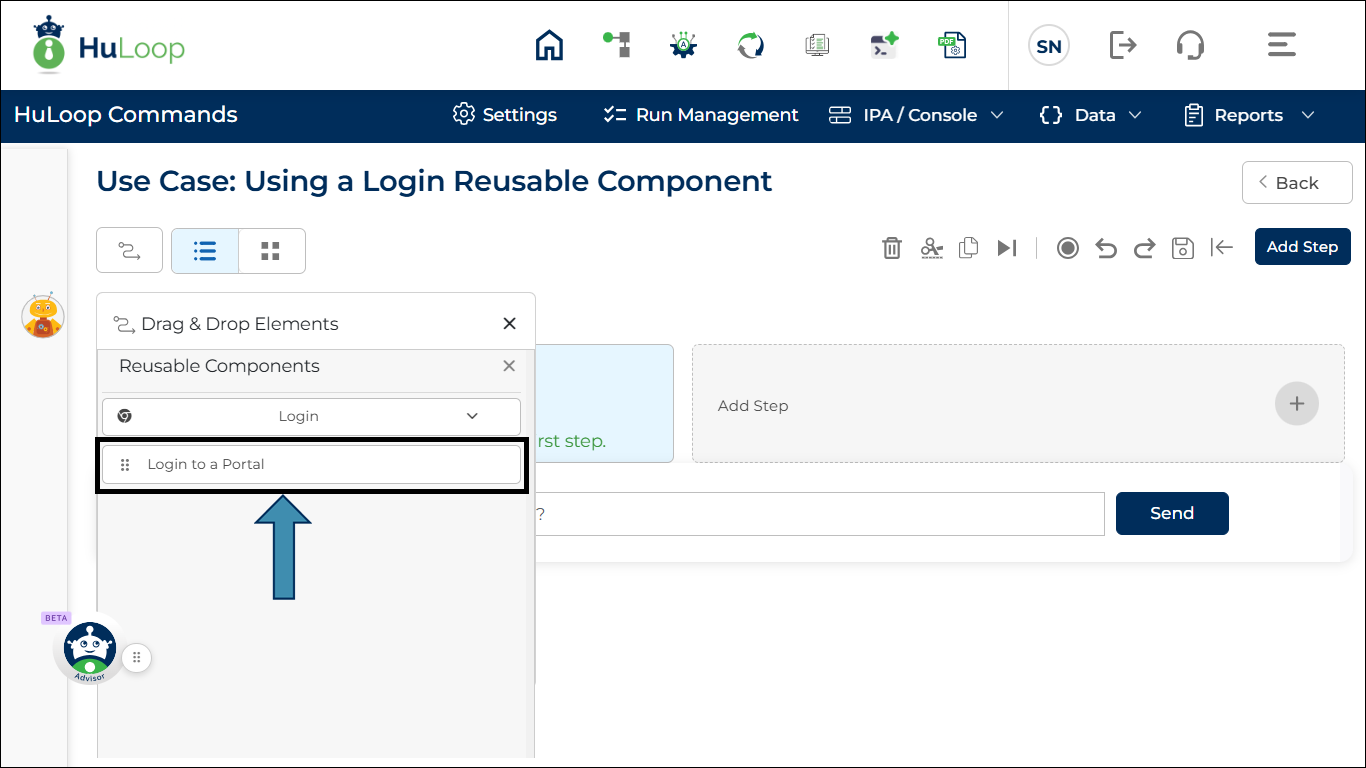
Task: Select the Automation gear icon in the header
Action: coord(682,45)
